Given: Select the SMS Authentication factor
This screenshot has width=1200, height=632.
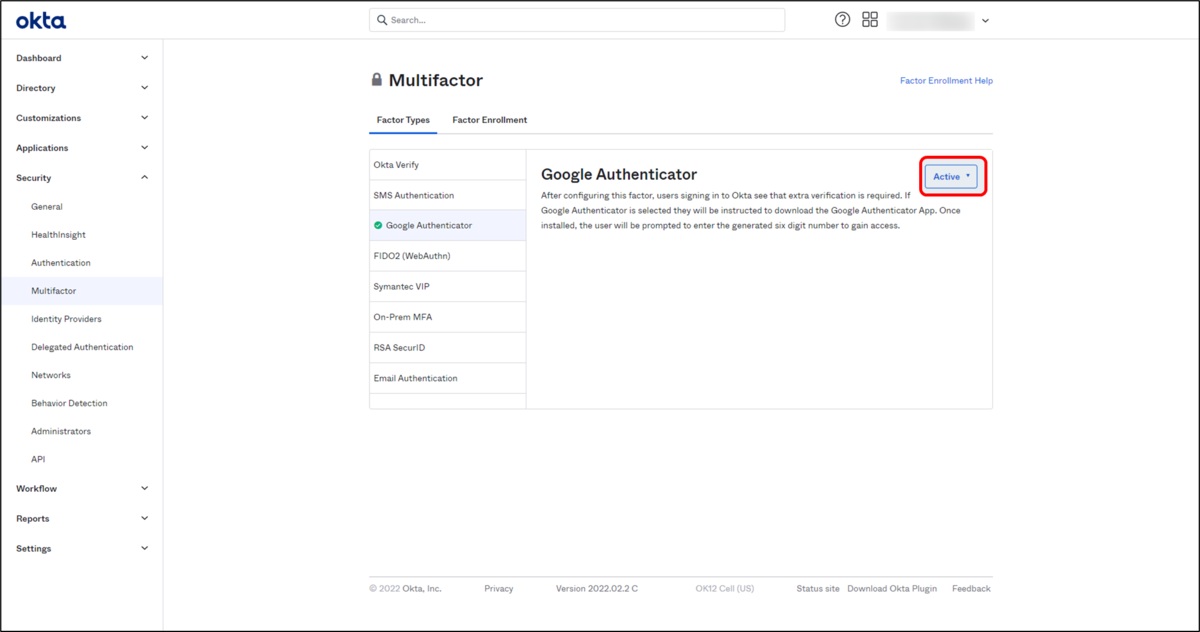Looking at the screenshot, I should pyautogui.click(x=448, y=196).
